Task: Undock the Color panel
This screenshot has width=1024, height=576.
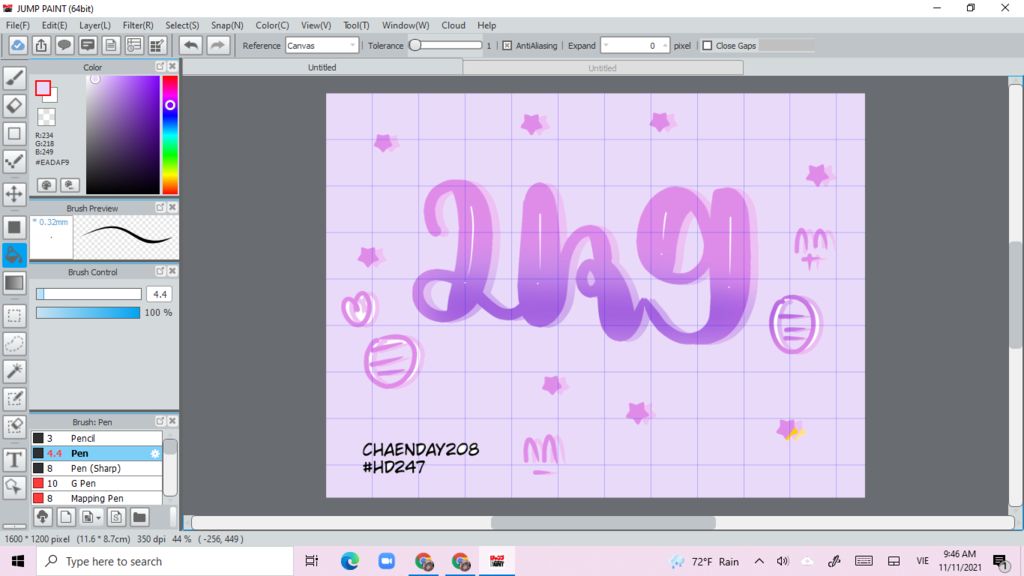Action: coord(160,67)
